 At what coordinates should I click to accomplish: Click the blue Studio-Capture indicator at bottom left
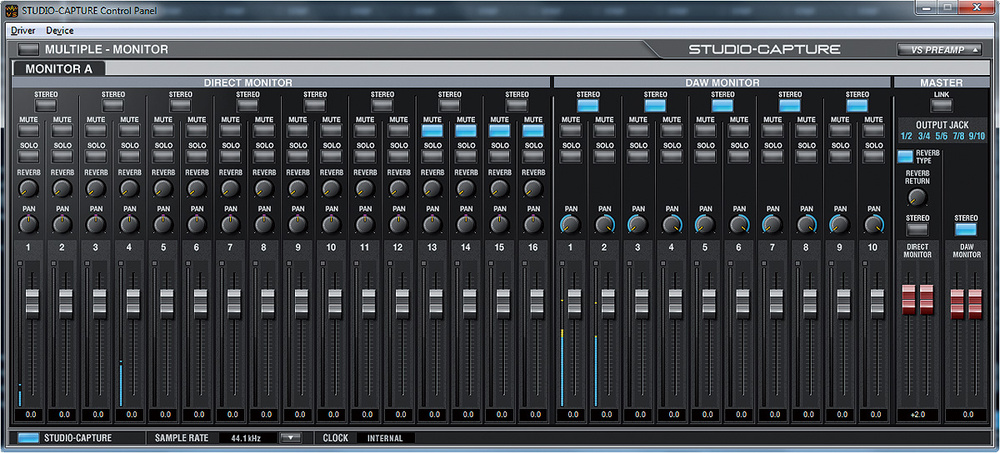(29, 438)
